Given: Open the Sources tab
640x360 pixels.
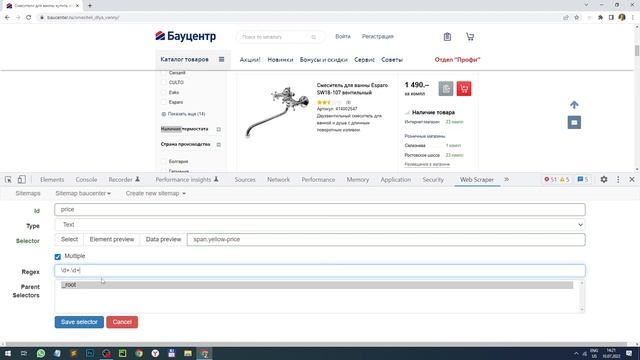Looking at the screenshot, I should tap(245, 180).
